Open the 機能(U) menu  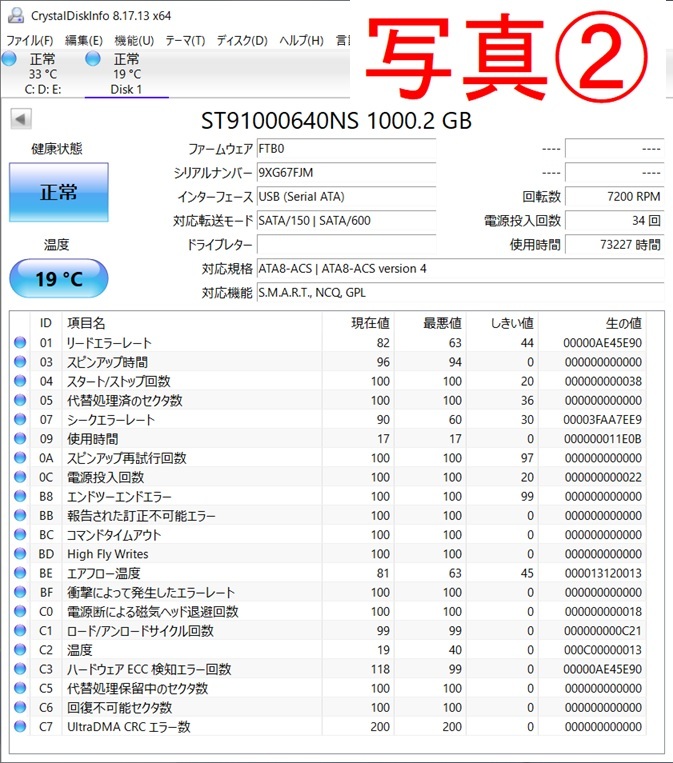tap(134, 40)
